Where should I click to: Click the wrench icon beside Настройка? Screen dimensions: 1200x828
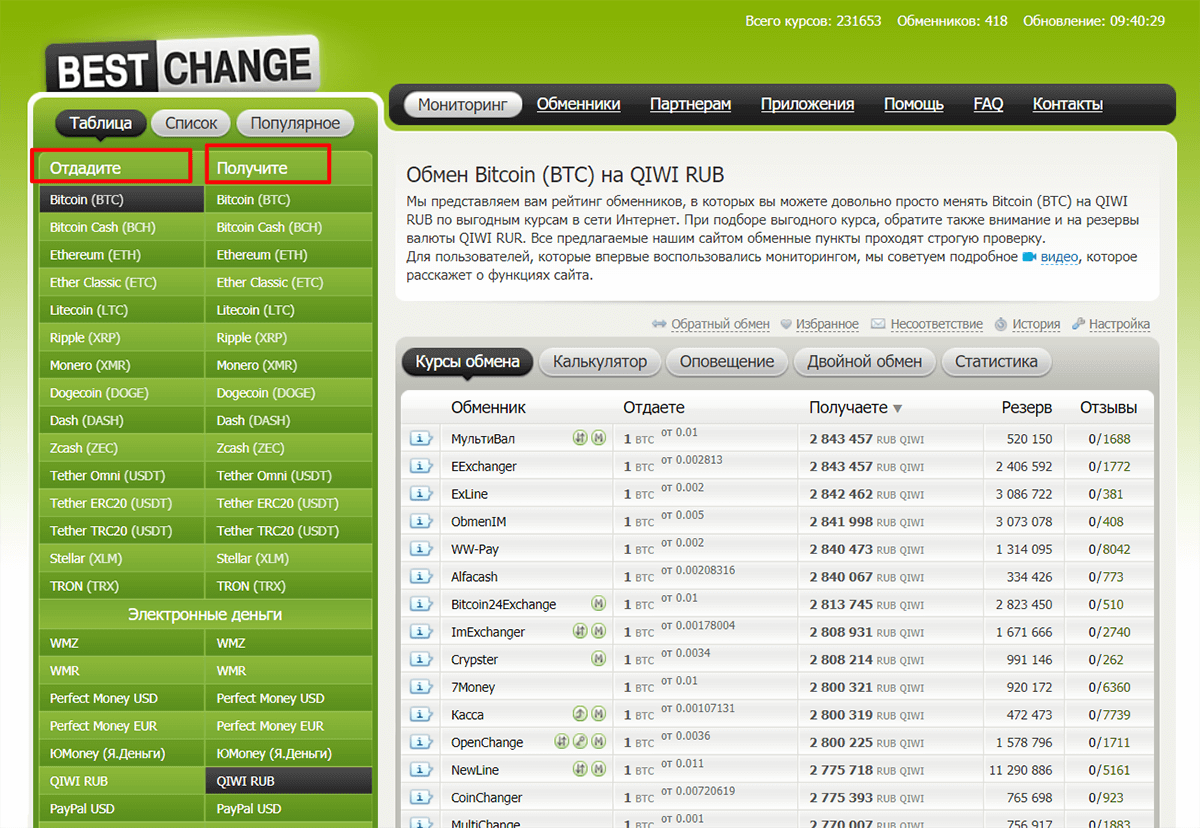(1078, 324)
